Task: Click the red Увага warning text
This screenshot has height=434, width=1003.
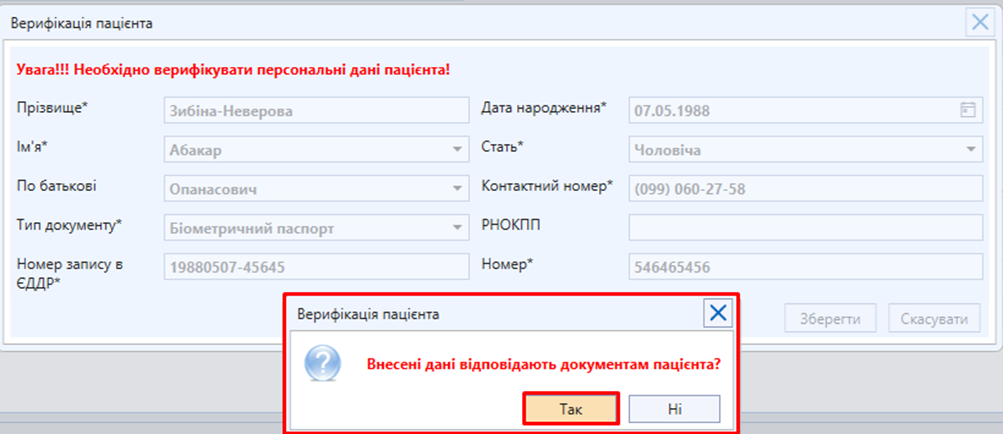Action: [x=233, y=70]
